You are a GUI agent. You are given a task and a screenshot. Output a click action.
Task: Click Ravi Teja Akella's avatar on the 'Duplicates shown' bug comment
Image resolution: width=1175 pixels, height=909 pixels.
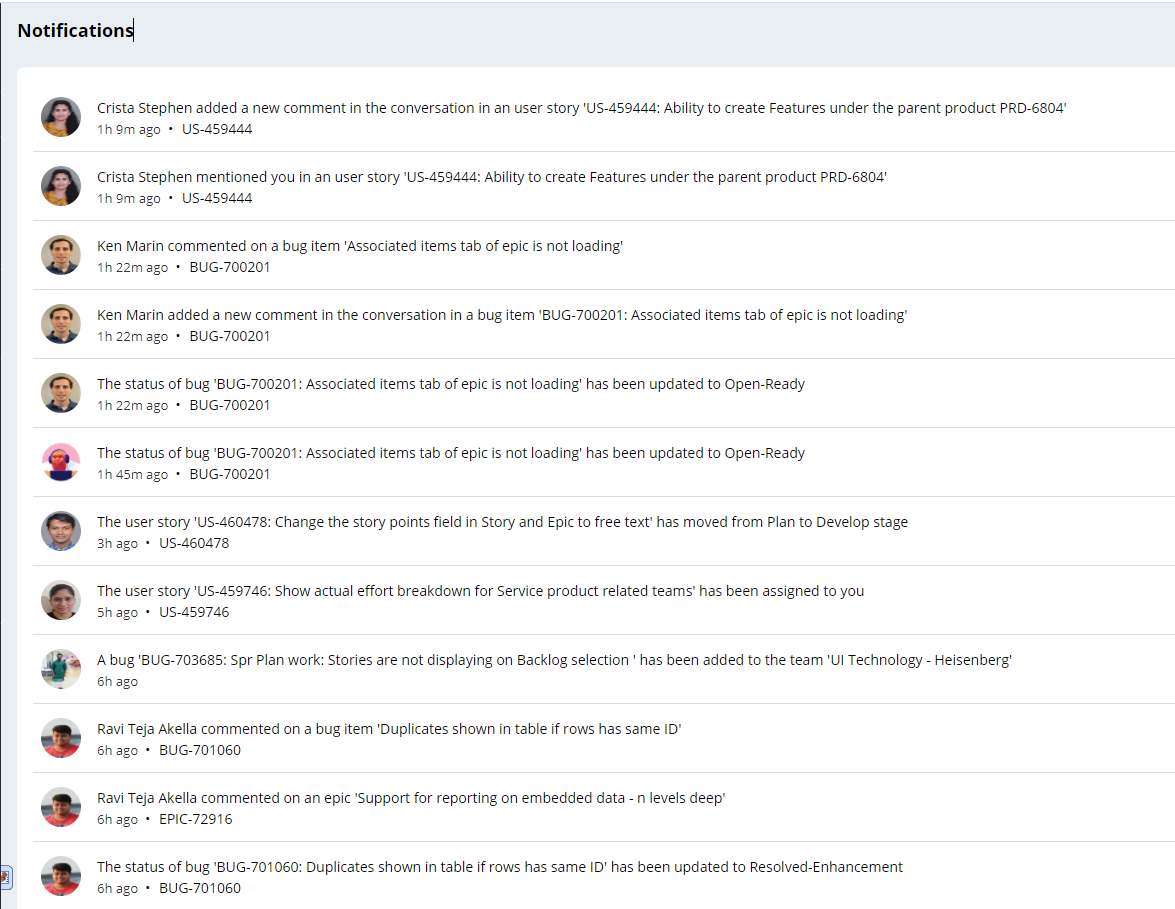(61, 737)
